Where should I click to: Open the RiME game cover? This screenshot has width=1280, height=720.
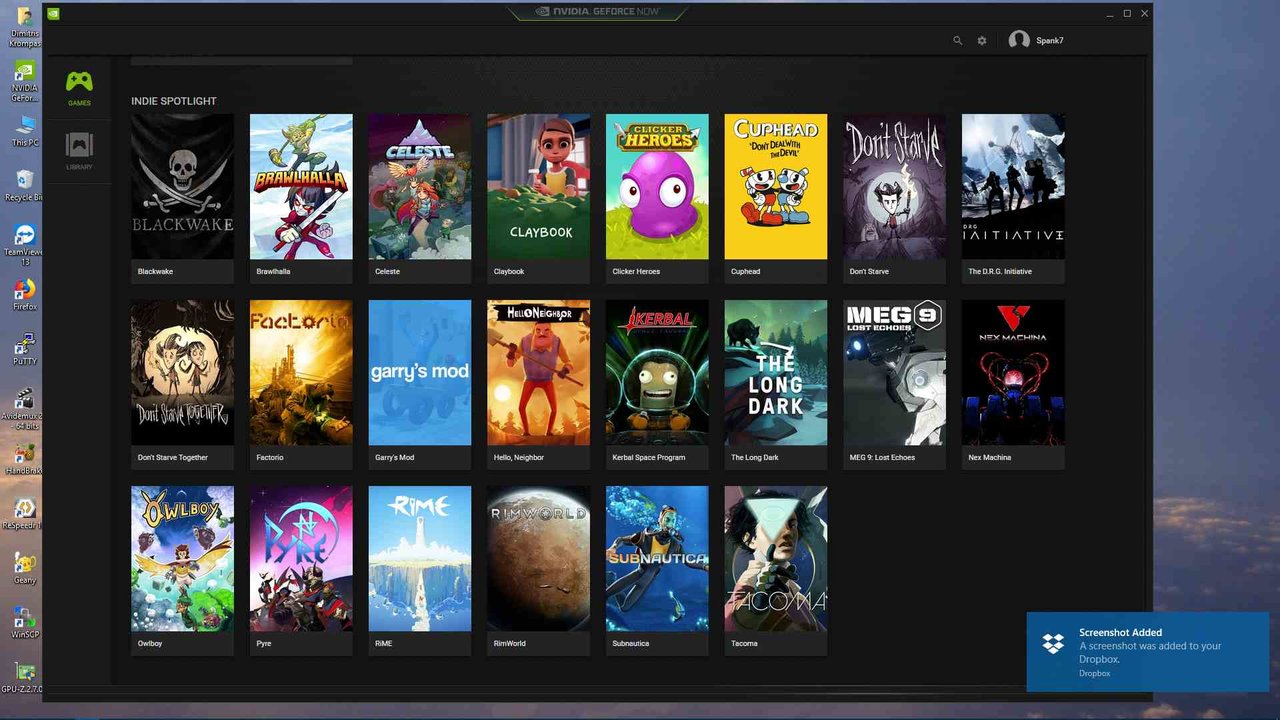click(x=420, y=559)
